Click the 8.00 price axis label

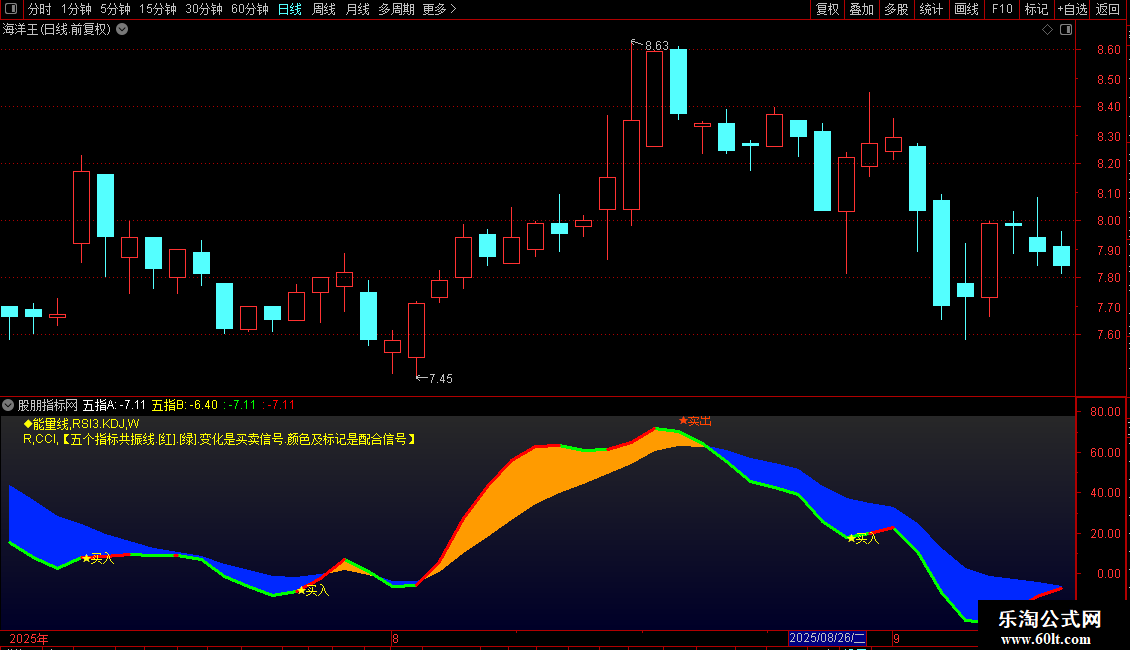tap(1108, 221)
